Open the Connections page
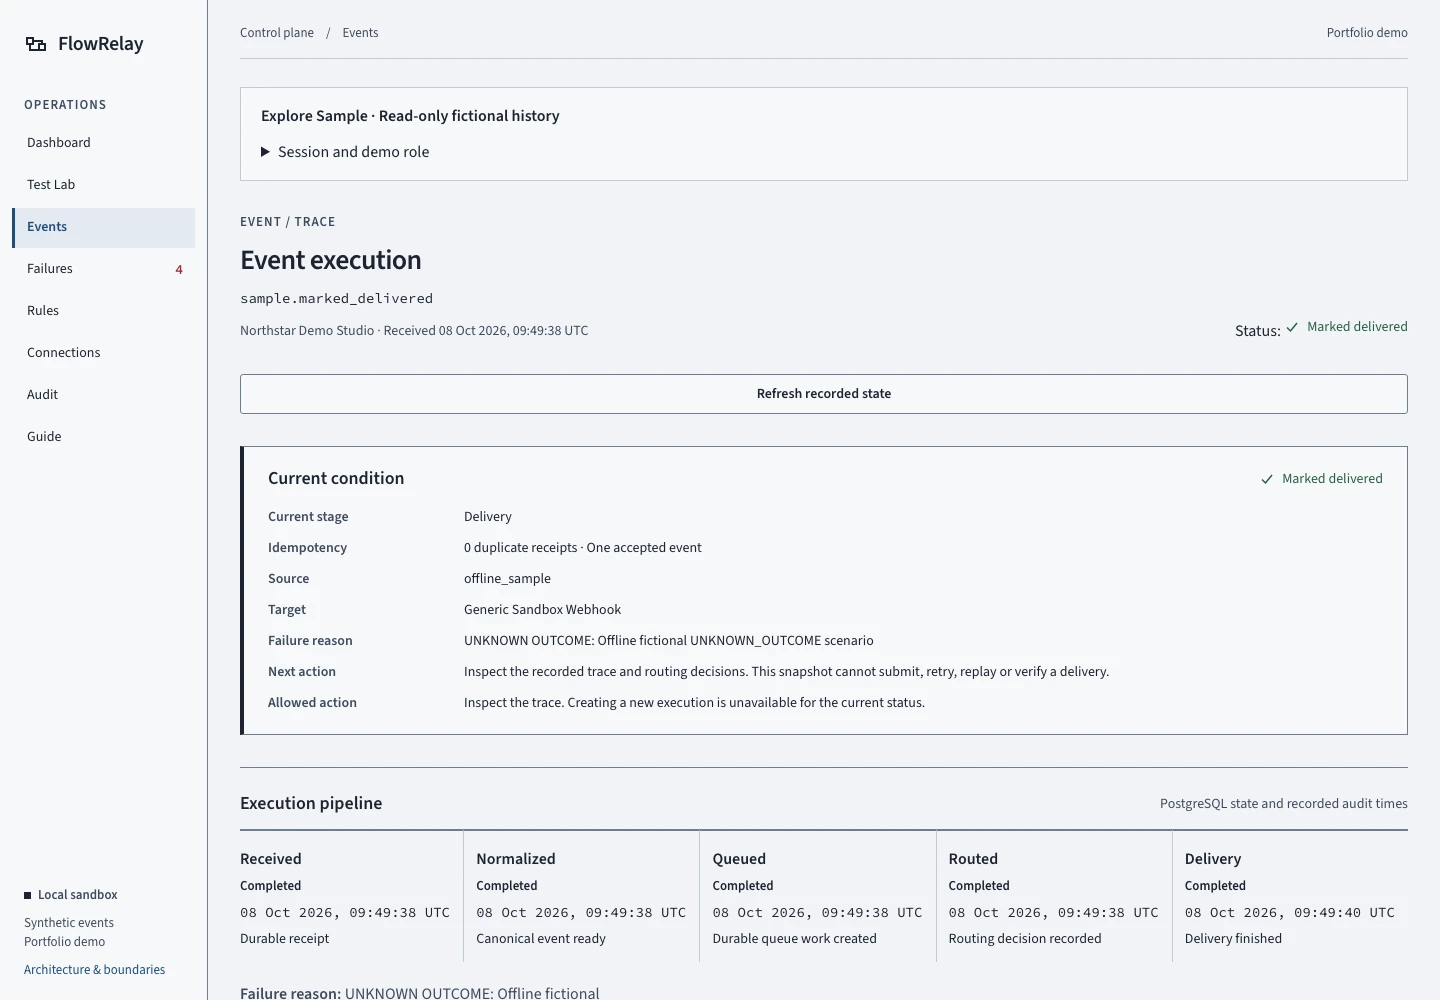Image resolution: width=1440 pixels, height=1000 pixels. (104, 353)
